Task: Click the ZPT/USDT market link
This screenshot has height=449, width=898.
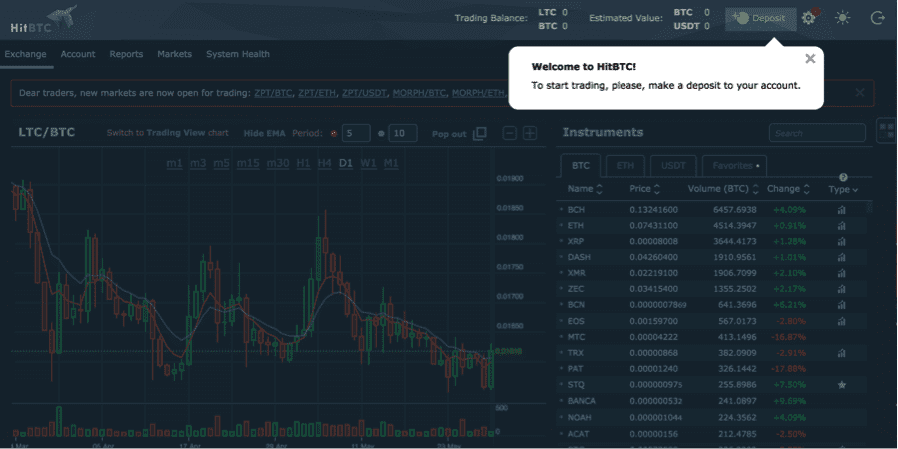Action: tap(365, 93)
